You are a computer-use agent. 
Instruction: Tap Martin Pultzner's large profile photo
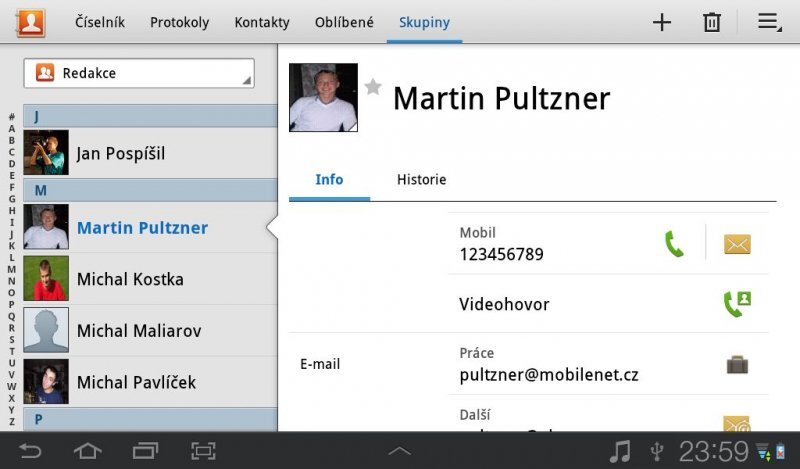tap(323, 98)
